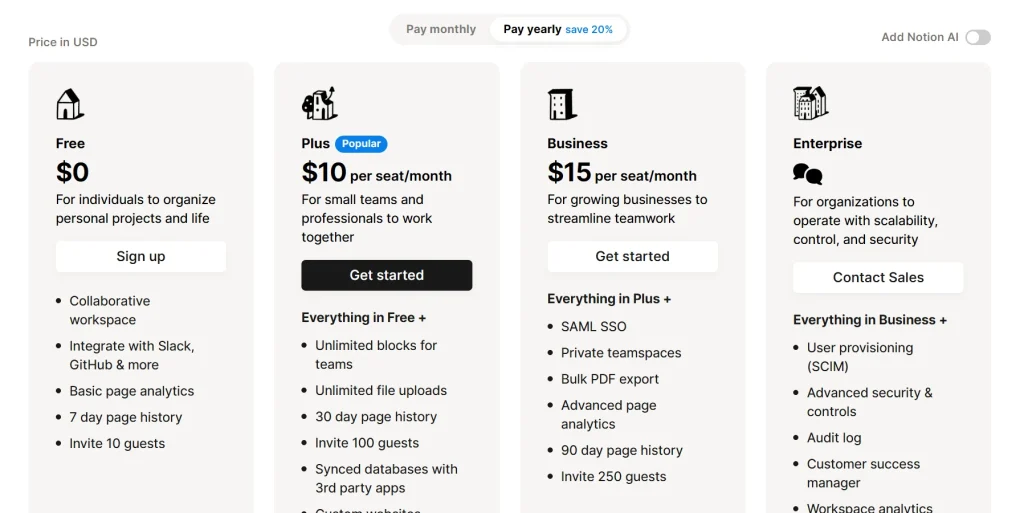The height and width of the screenshot is (513, 1024).
Task: Enable the Add Notion AI toggle
Action: [x=978, y=37]
